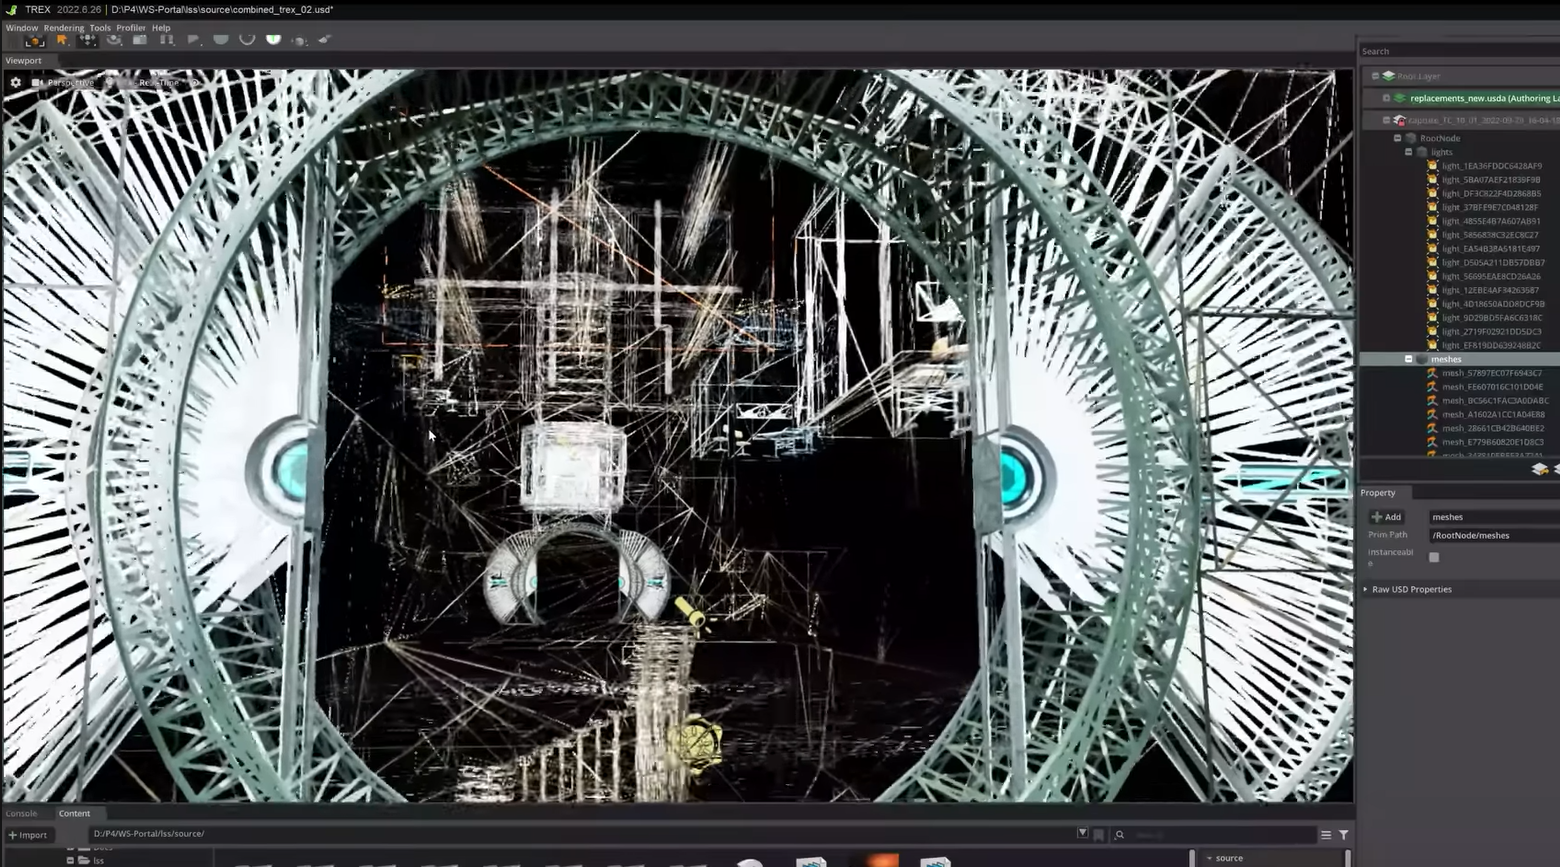The image size is (1560, 867).
Task: Click the mesh icon of mesh_A1602A1CC1A04E88
Action: coord(1432,414)
